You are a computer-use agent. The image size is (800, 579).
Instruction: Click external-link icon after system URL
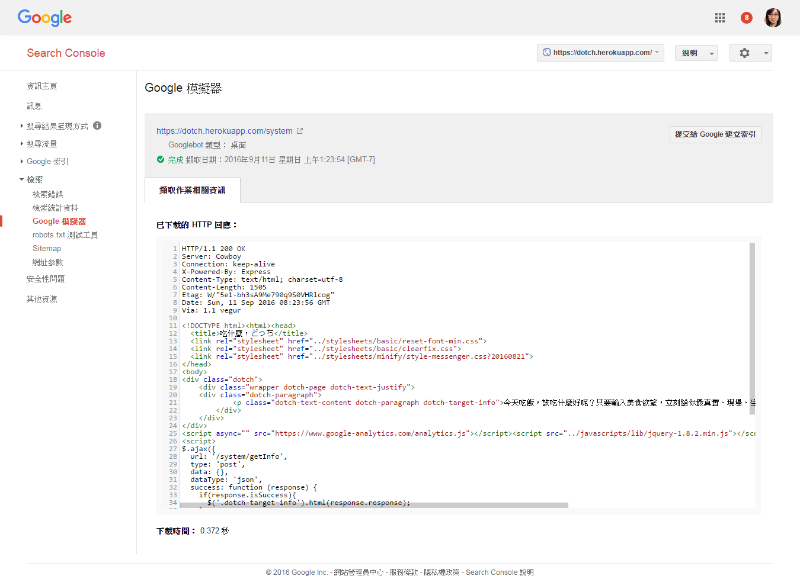(x=300, y=131)
